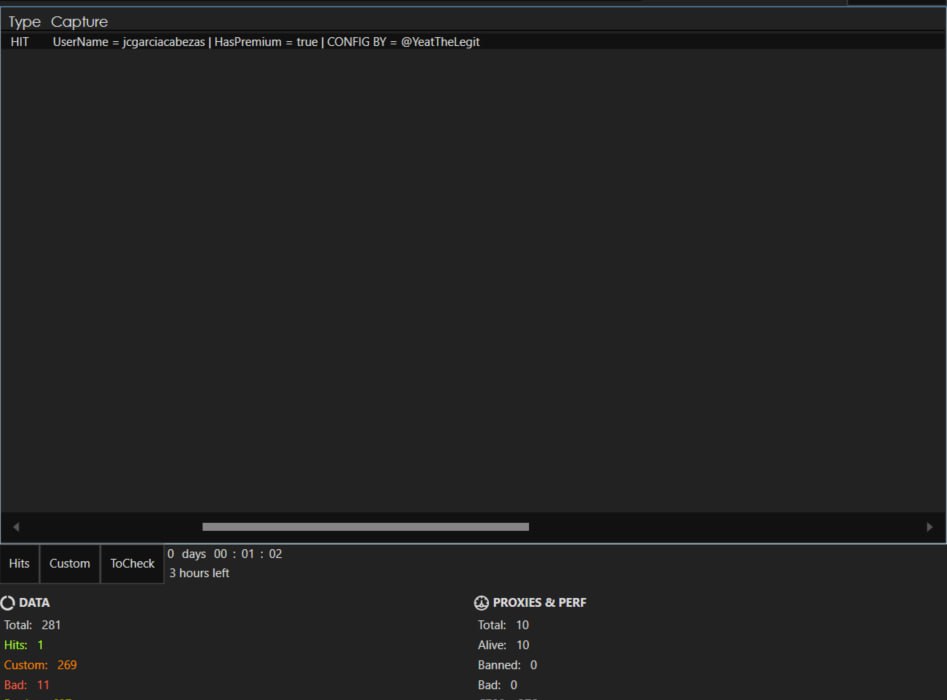The height and width of the screenshot is (700, 947).
Task: Click the Custom 269 counter
Action: point(40,665)
